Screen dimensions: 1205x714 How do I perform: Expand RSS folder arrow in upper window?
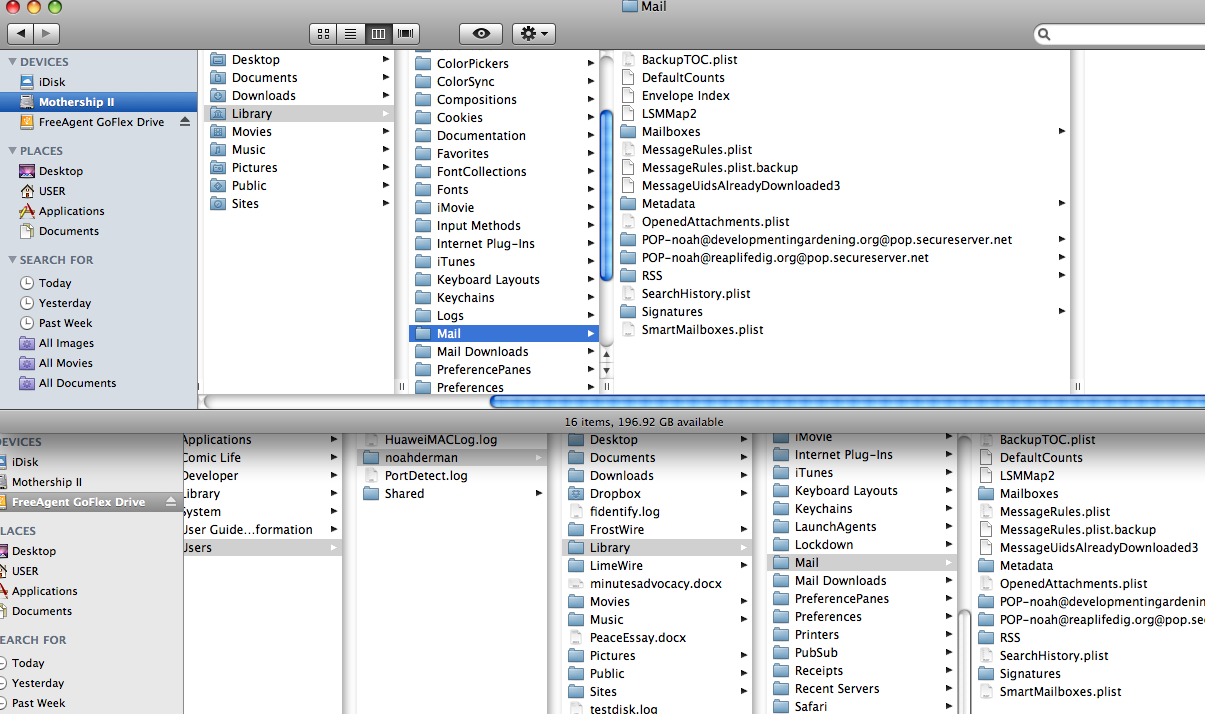click(x=1062, y=276)
